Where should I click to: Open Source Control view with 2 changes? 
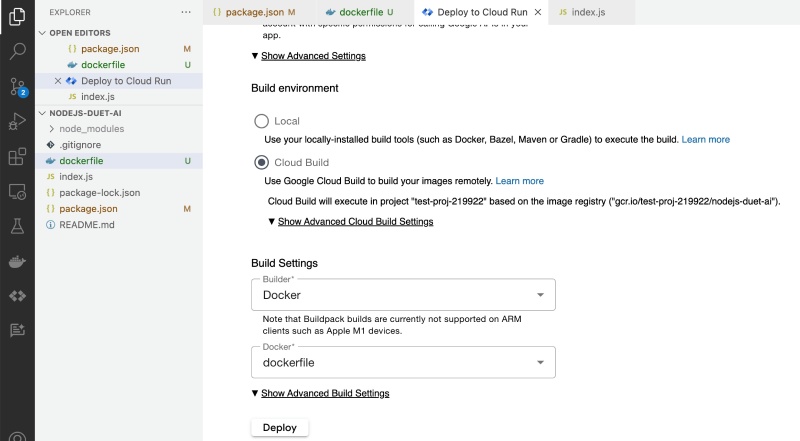point(17,87)
